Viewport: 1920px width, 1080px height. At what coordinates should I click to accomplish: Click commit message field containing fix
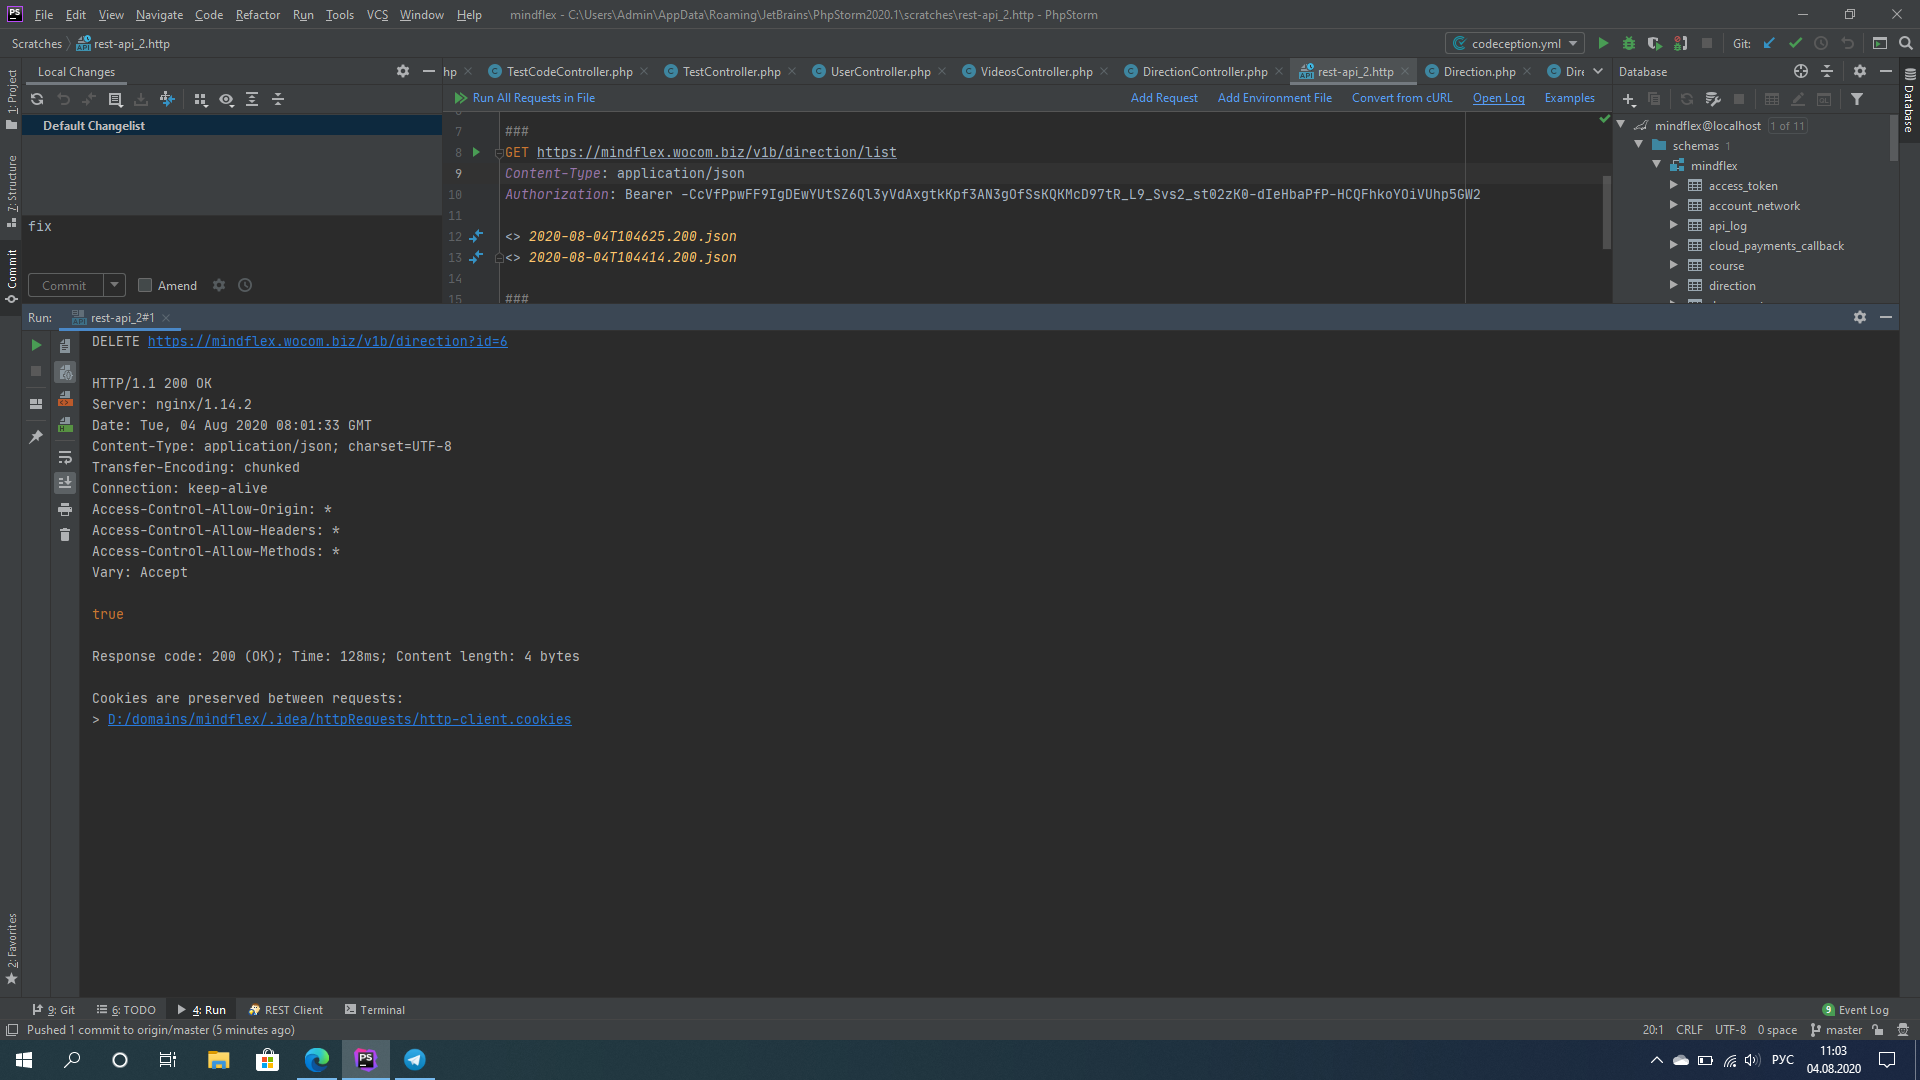(x=232, y=241)
